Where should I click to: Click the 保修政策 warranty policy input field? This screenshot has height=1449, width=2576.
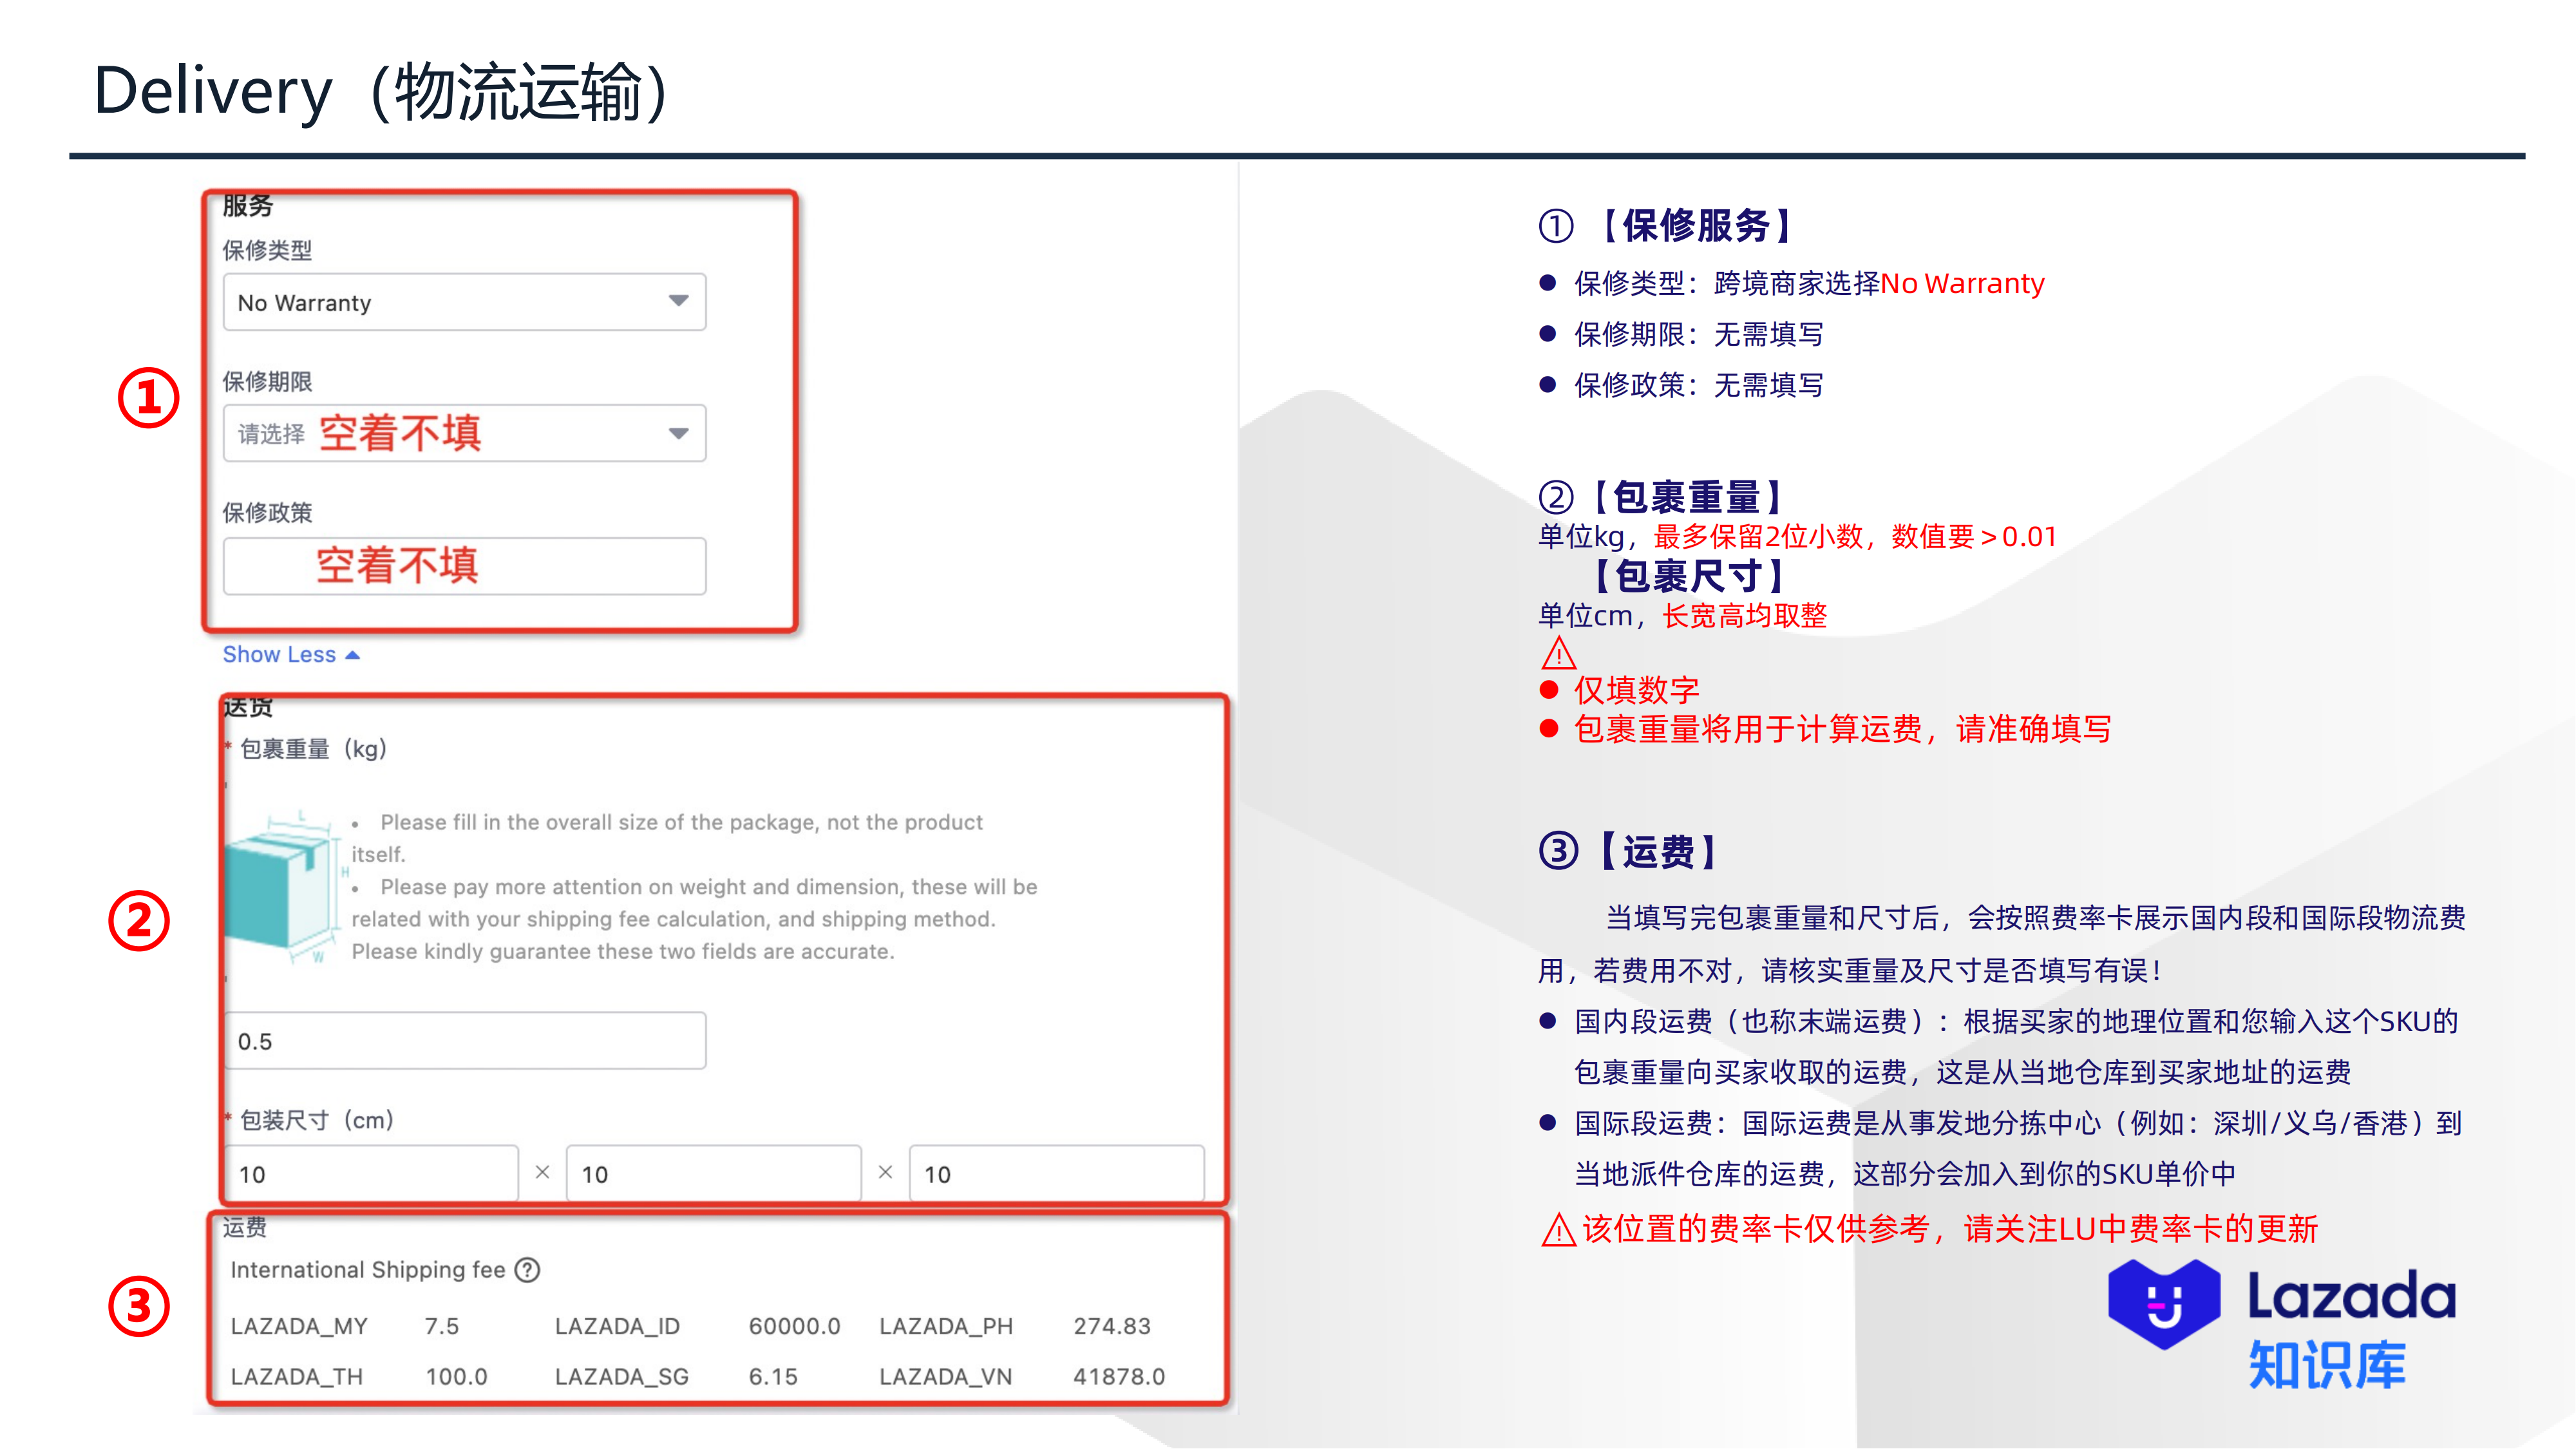coord(464,566)
